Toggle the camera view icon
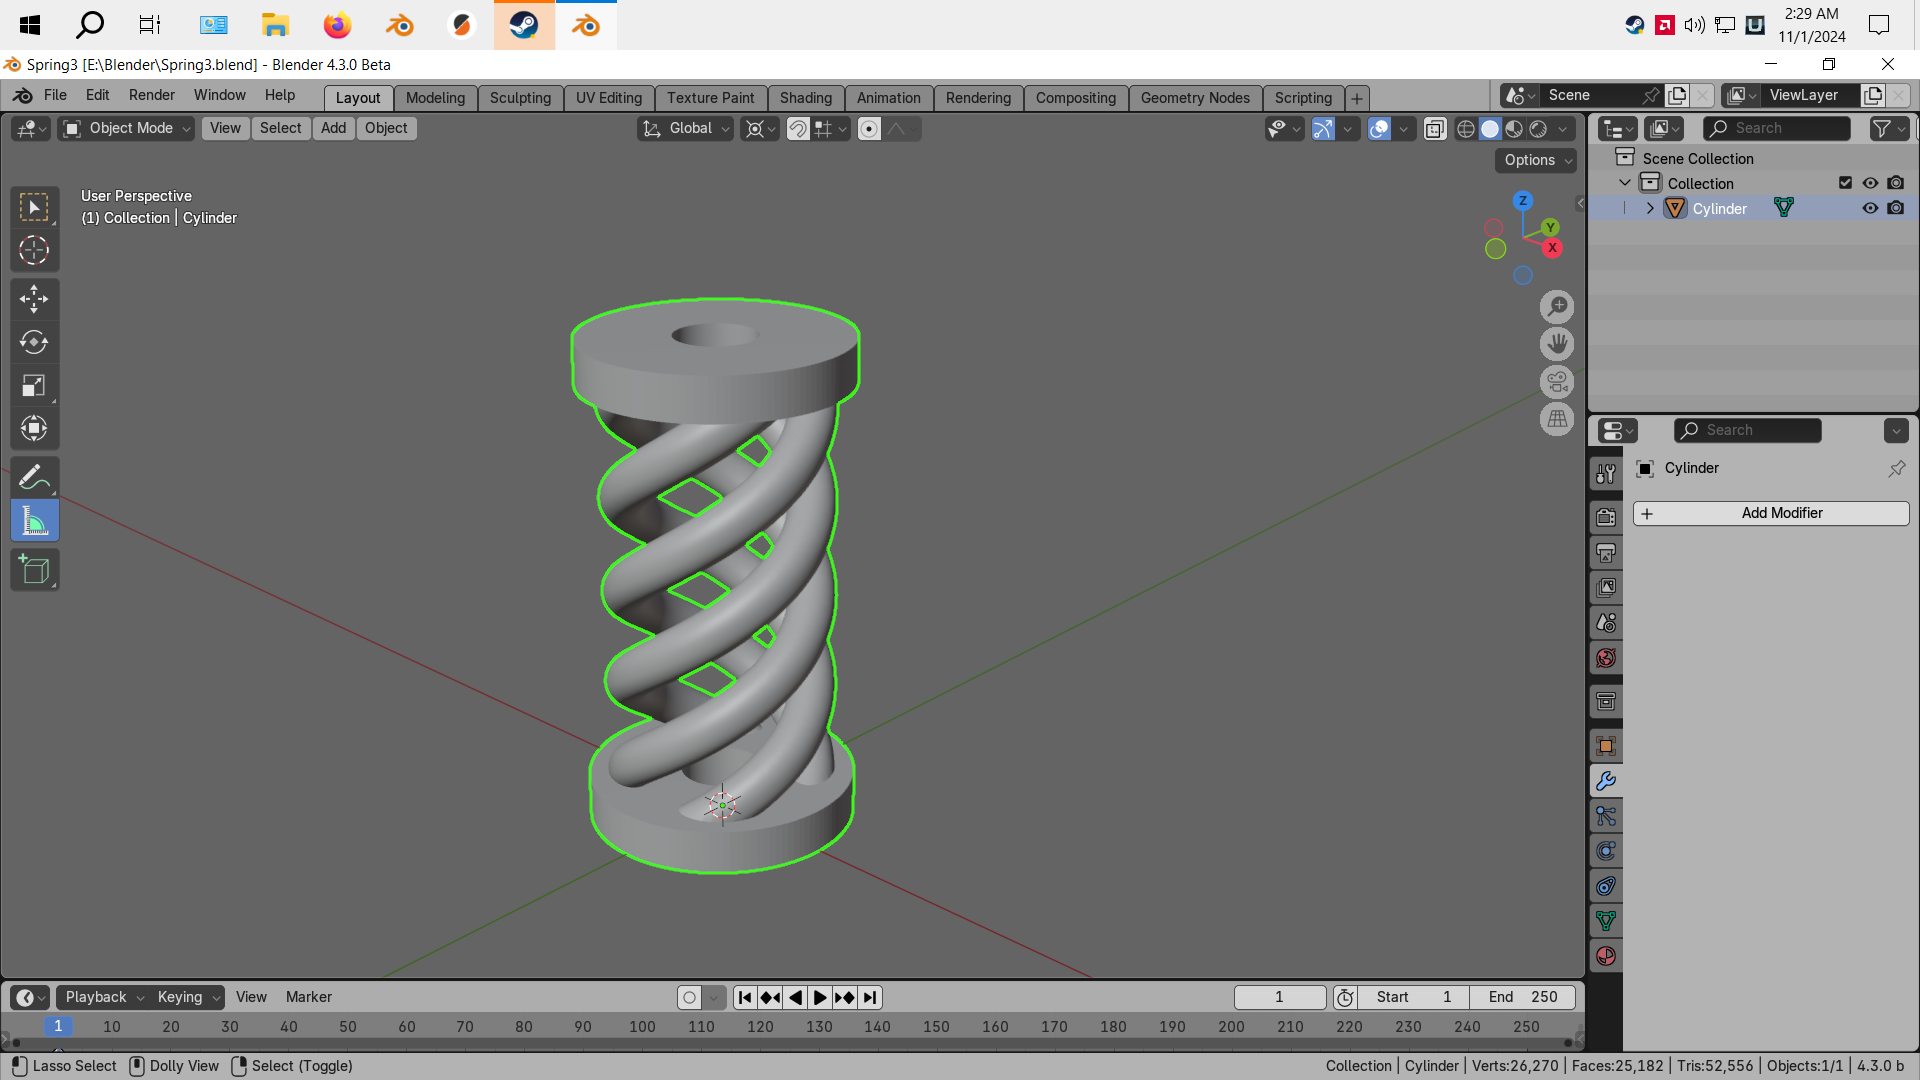1920x1080 pixels. (x=1557, y=382)
